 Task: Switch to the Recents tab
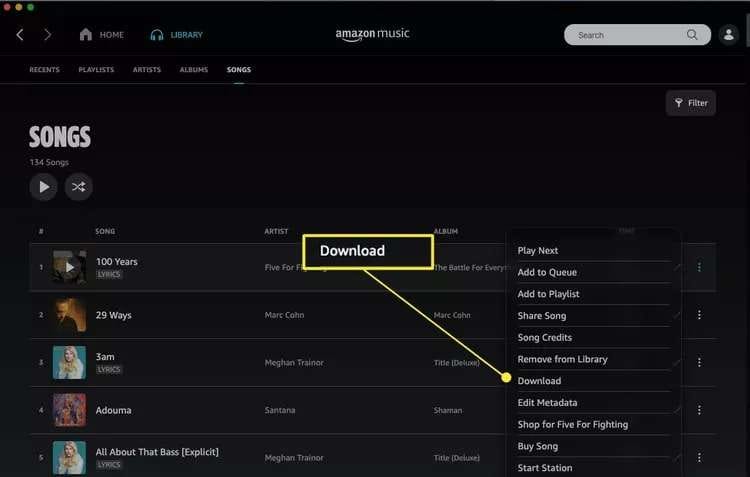click(x=44, y=69)
